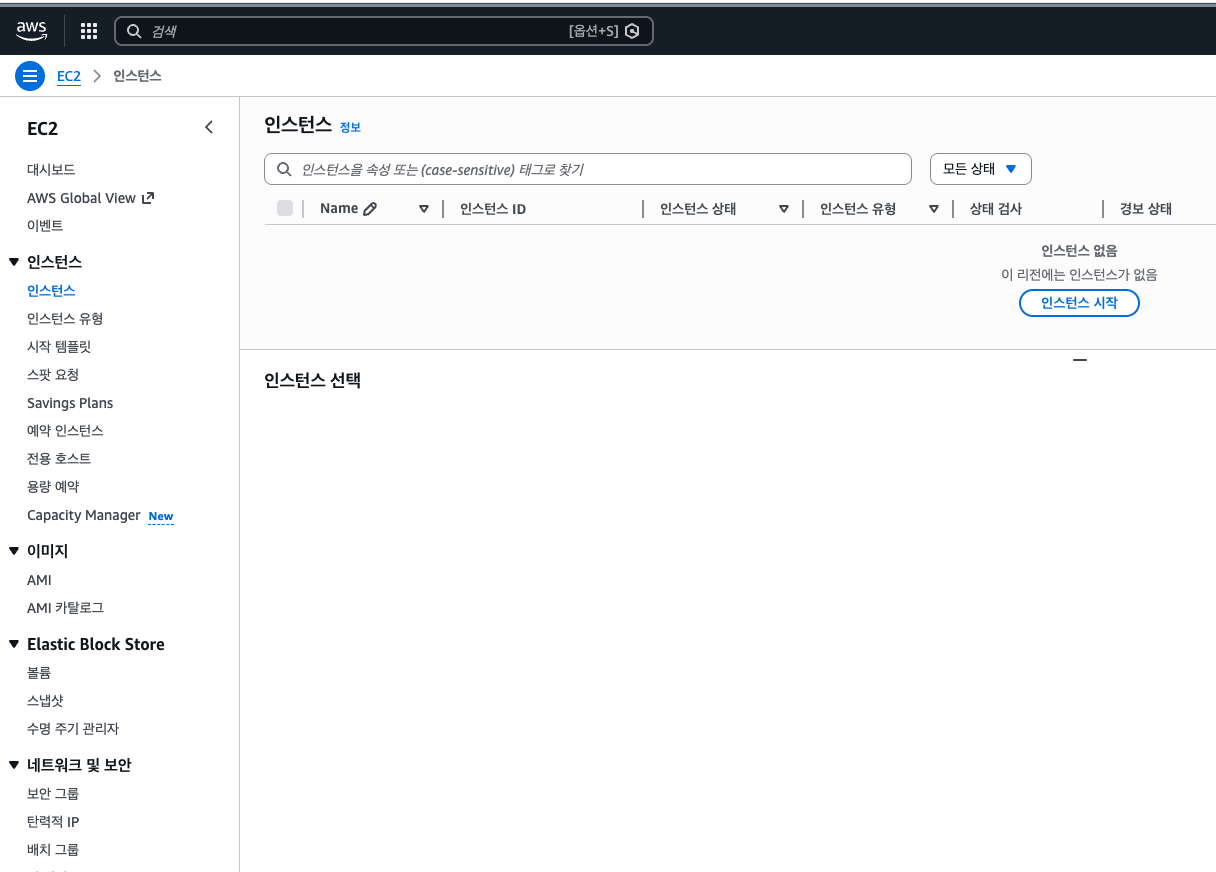
Task: Click the pencil edit icon next to Name
Action: [x=370, y=209]
